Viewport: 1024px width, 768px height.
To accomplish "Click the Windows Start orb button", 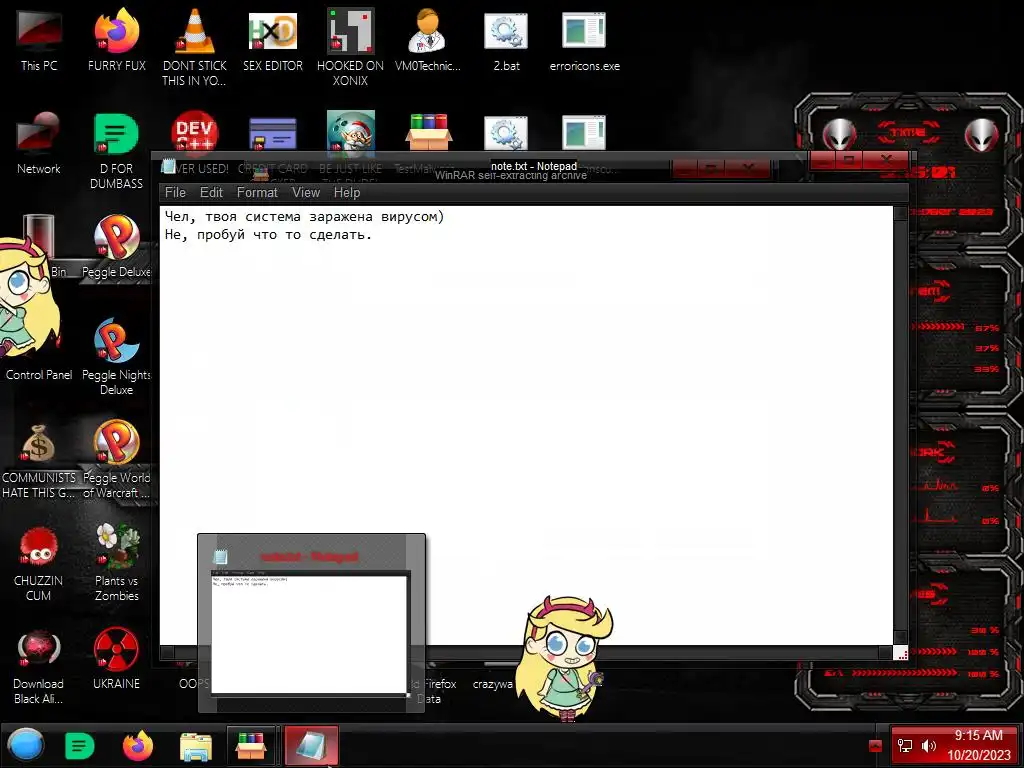I will click(x=25, y=745).
